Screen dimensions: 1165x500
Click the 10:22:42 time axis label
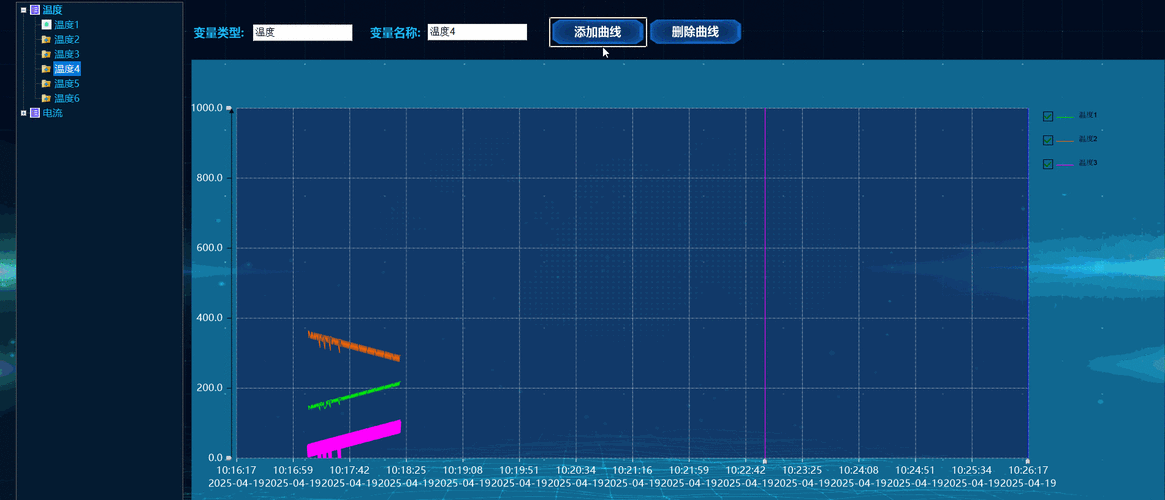[x=745, y=470]
